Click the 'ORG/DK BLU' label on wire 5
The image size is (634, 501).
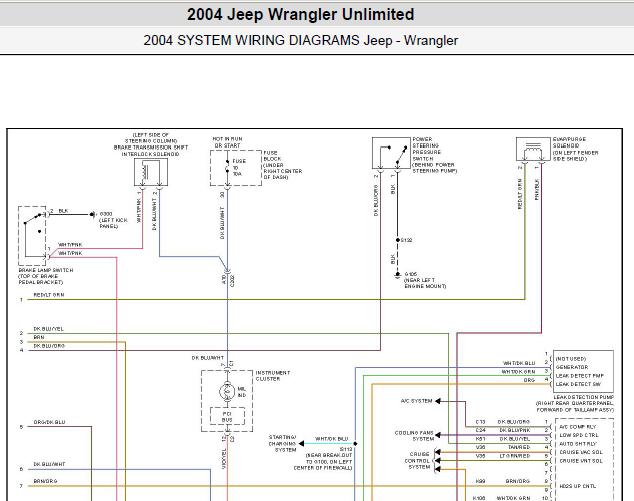(49, 422)
